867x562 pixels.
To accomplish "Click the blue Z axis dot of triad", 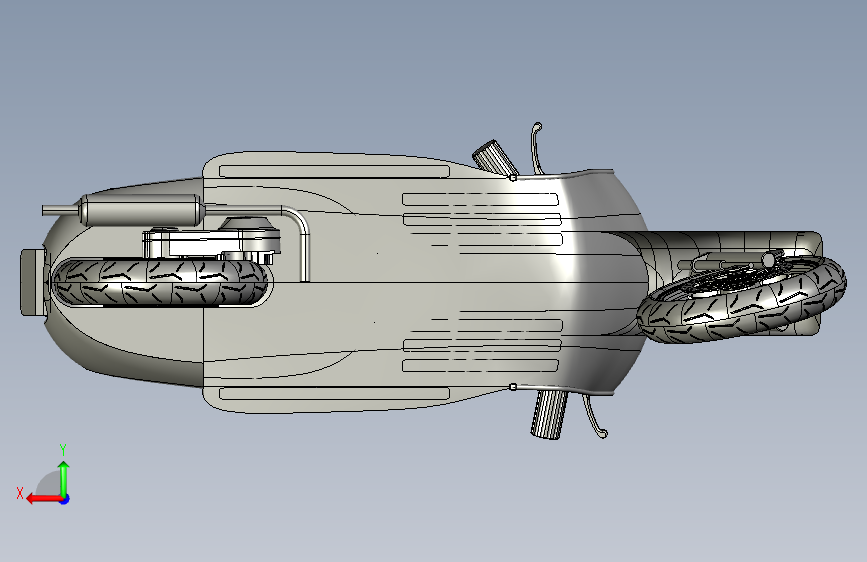I will click(x=65, y=499).
